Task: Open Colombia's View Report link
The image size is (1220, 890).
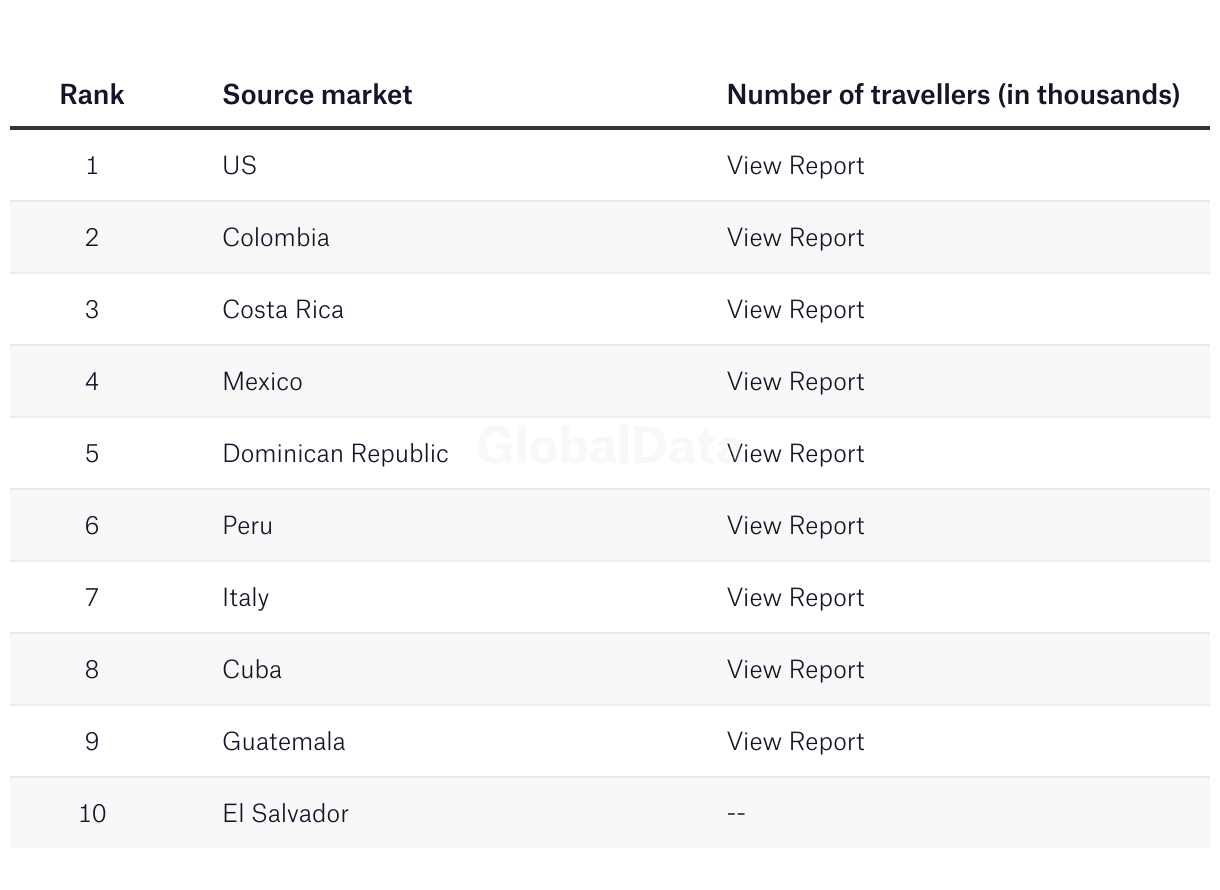Action: 795,237
